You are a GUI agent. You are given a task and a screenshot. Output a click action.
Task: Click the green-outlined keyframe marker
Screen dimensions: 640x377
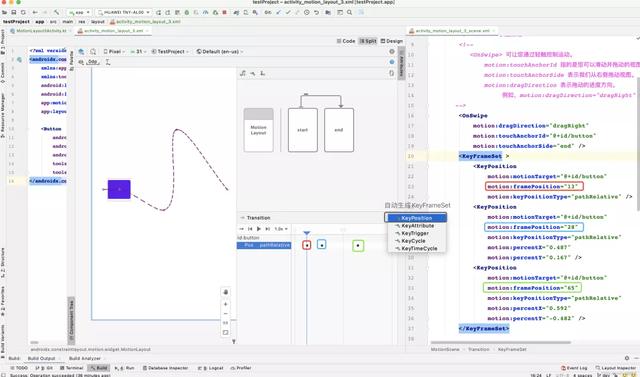click(x=358, y=246)
